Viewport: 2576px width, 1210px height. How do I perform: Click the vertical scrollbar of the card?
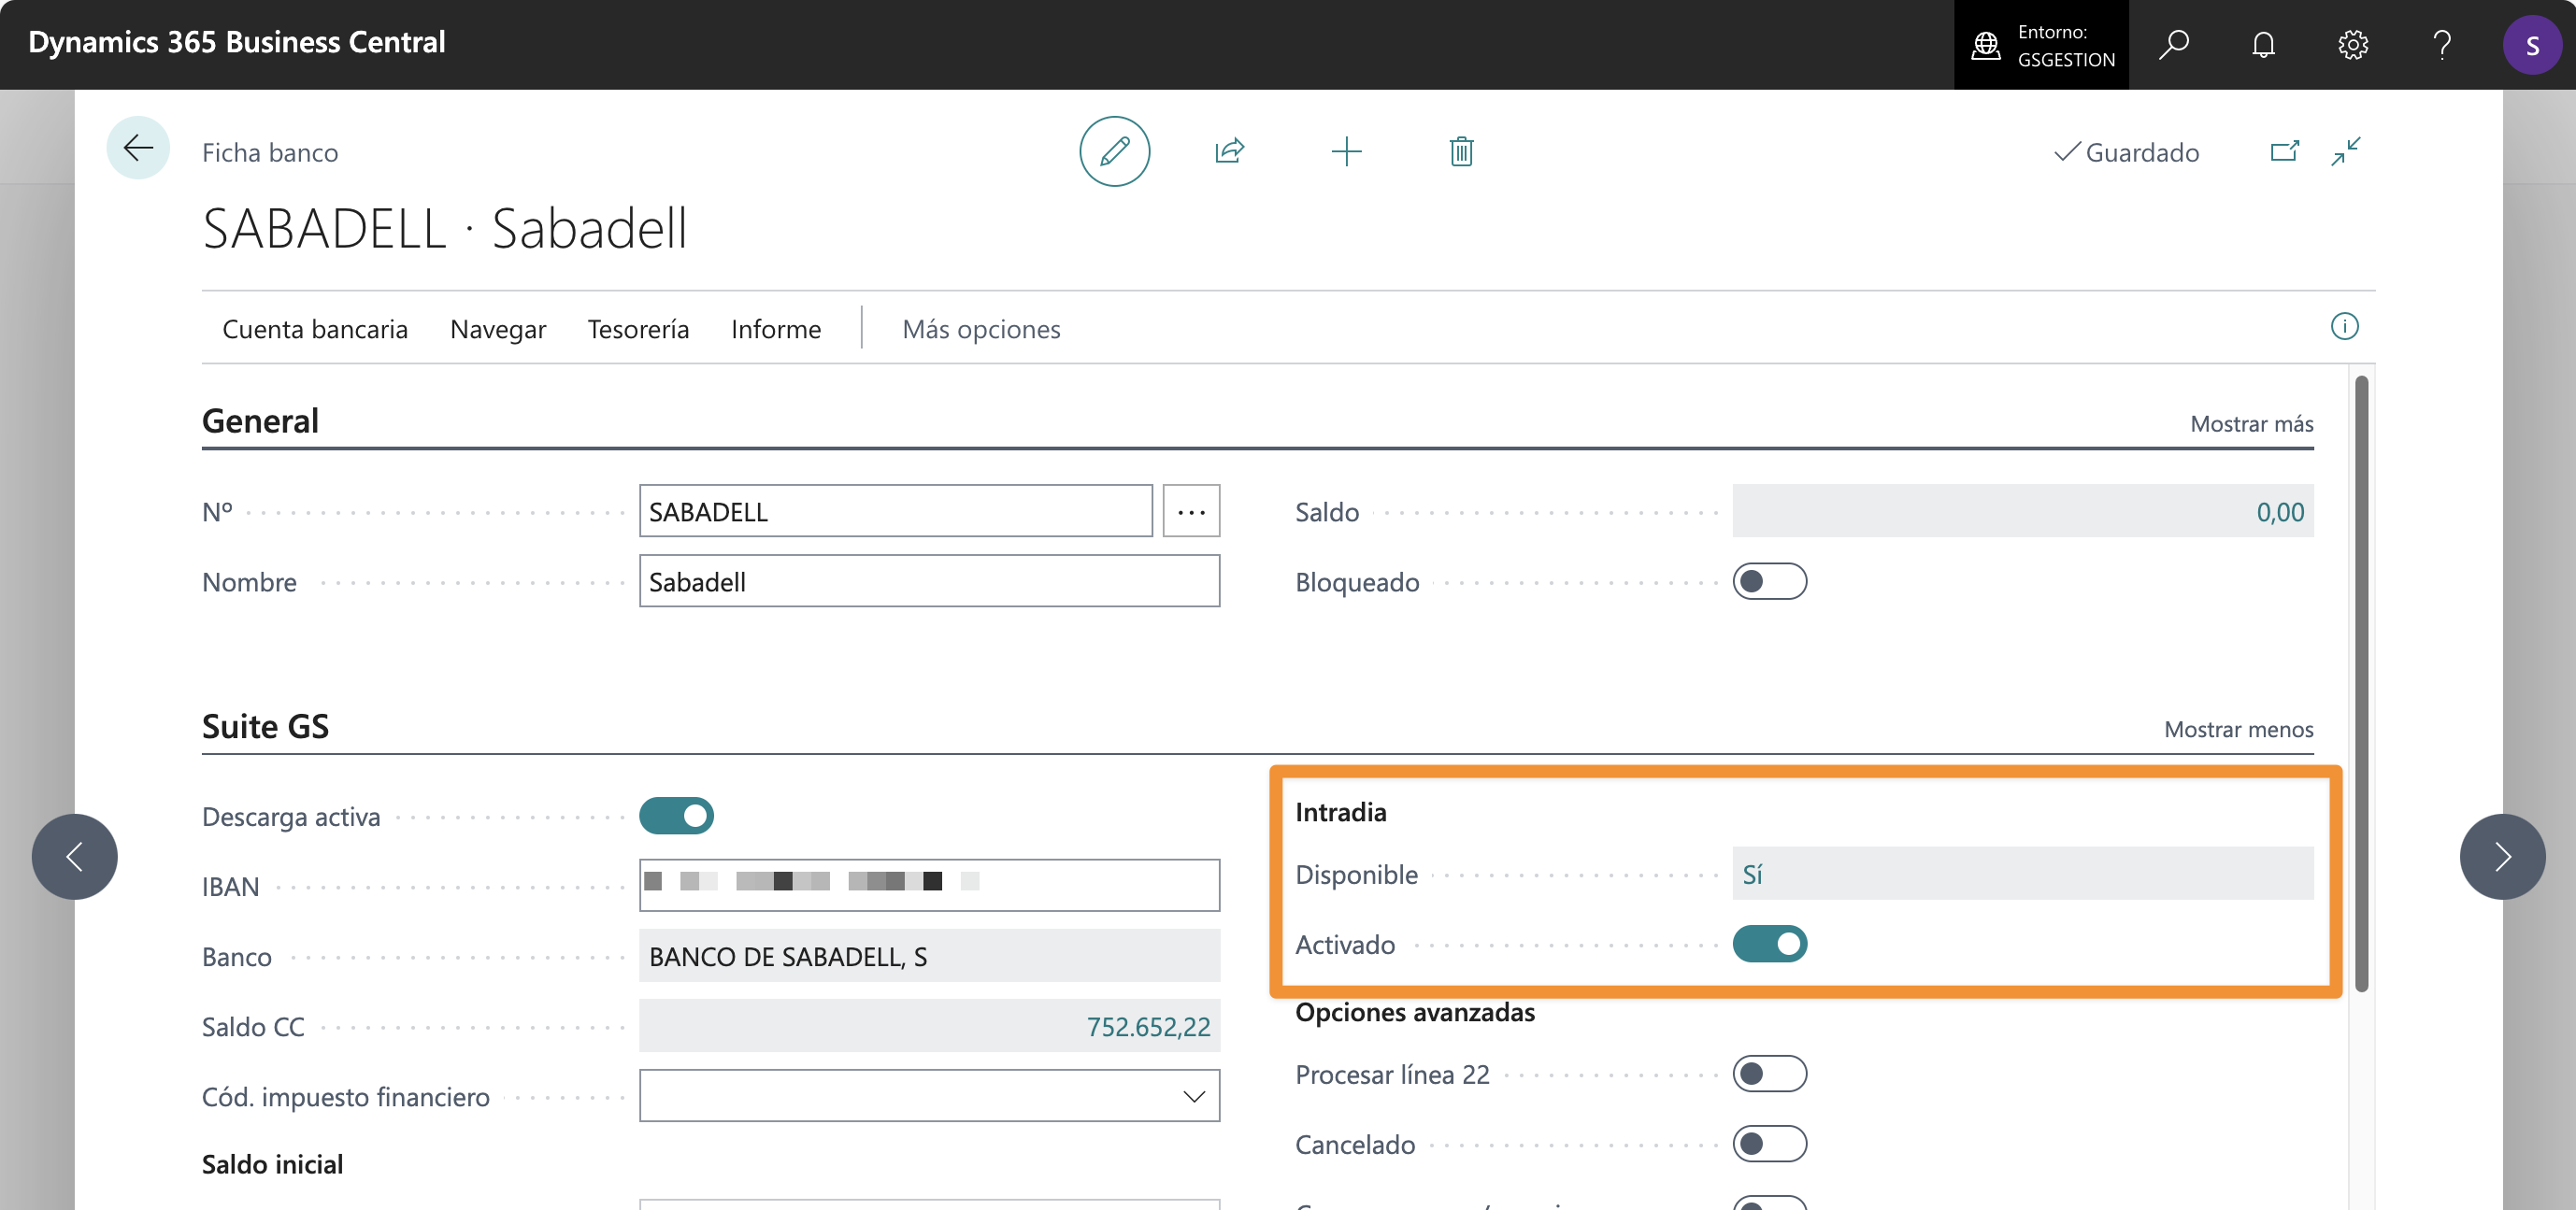point(2361,683)
